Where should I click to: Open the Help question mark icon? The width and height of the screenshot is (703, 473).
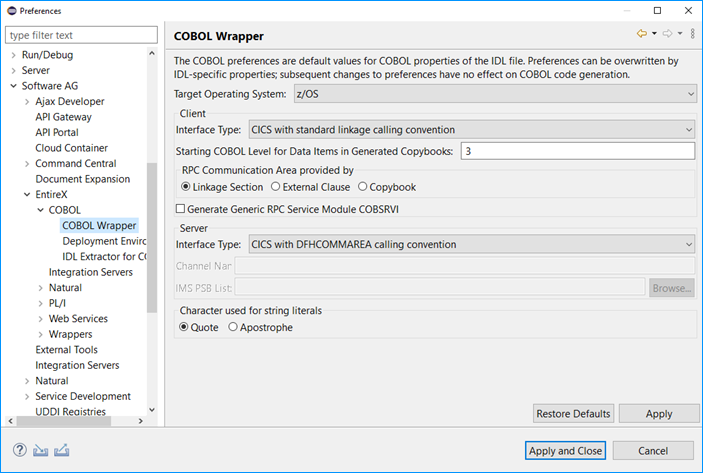tap(20, 450)
